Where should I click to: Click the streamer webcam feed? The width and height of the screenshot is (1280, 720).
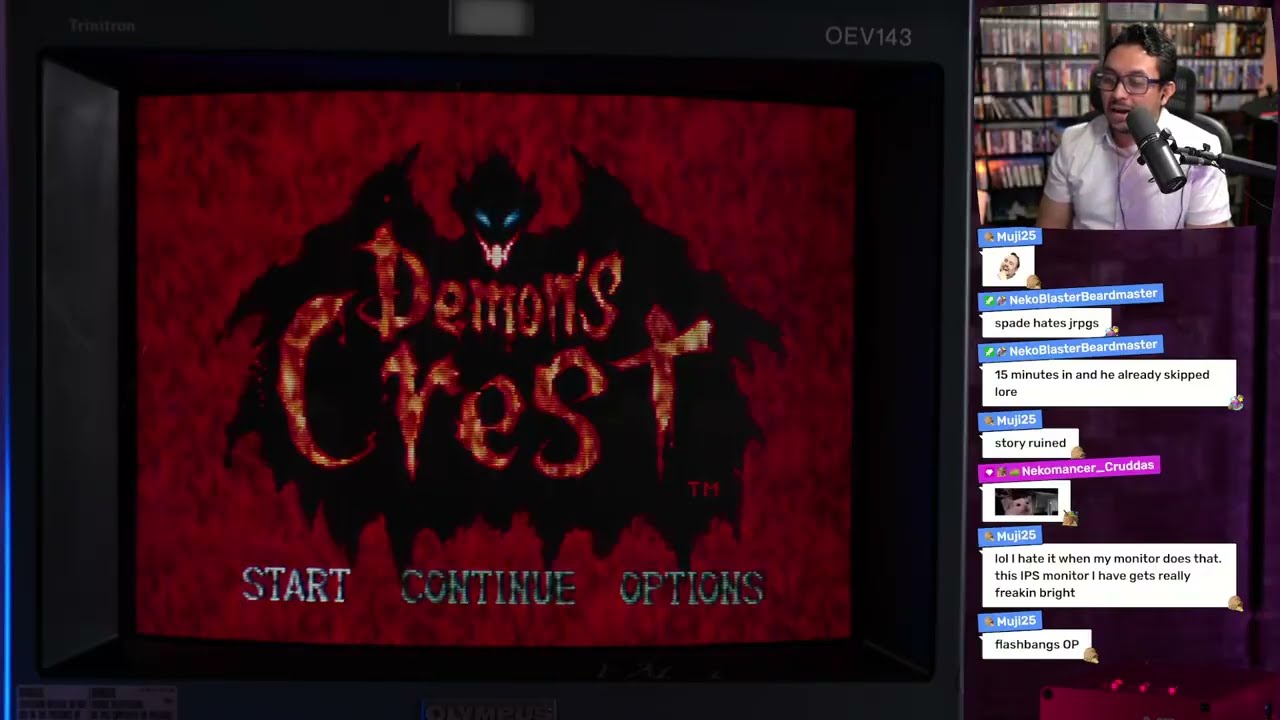(x=1125, y=115)
